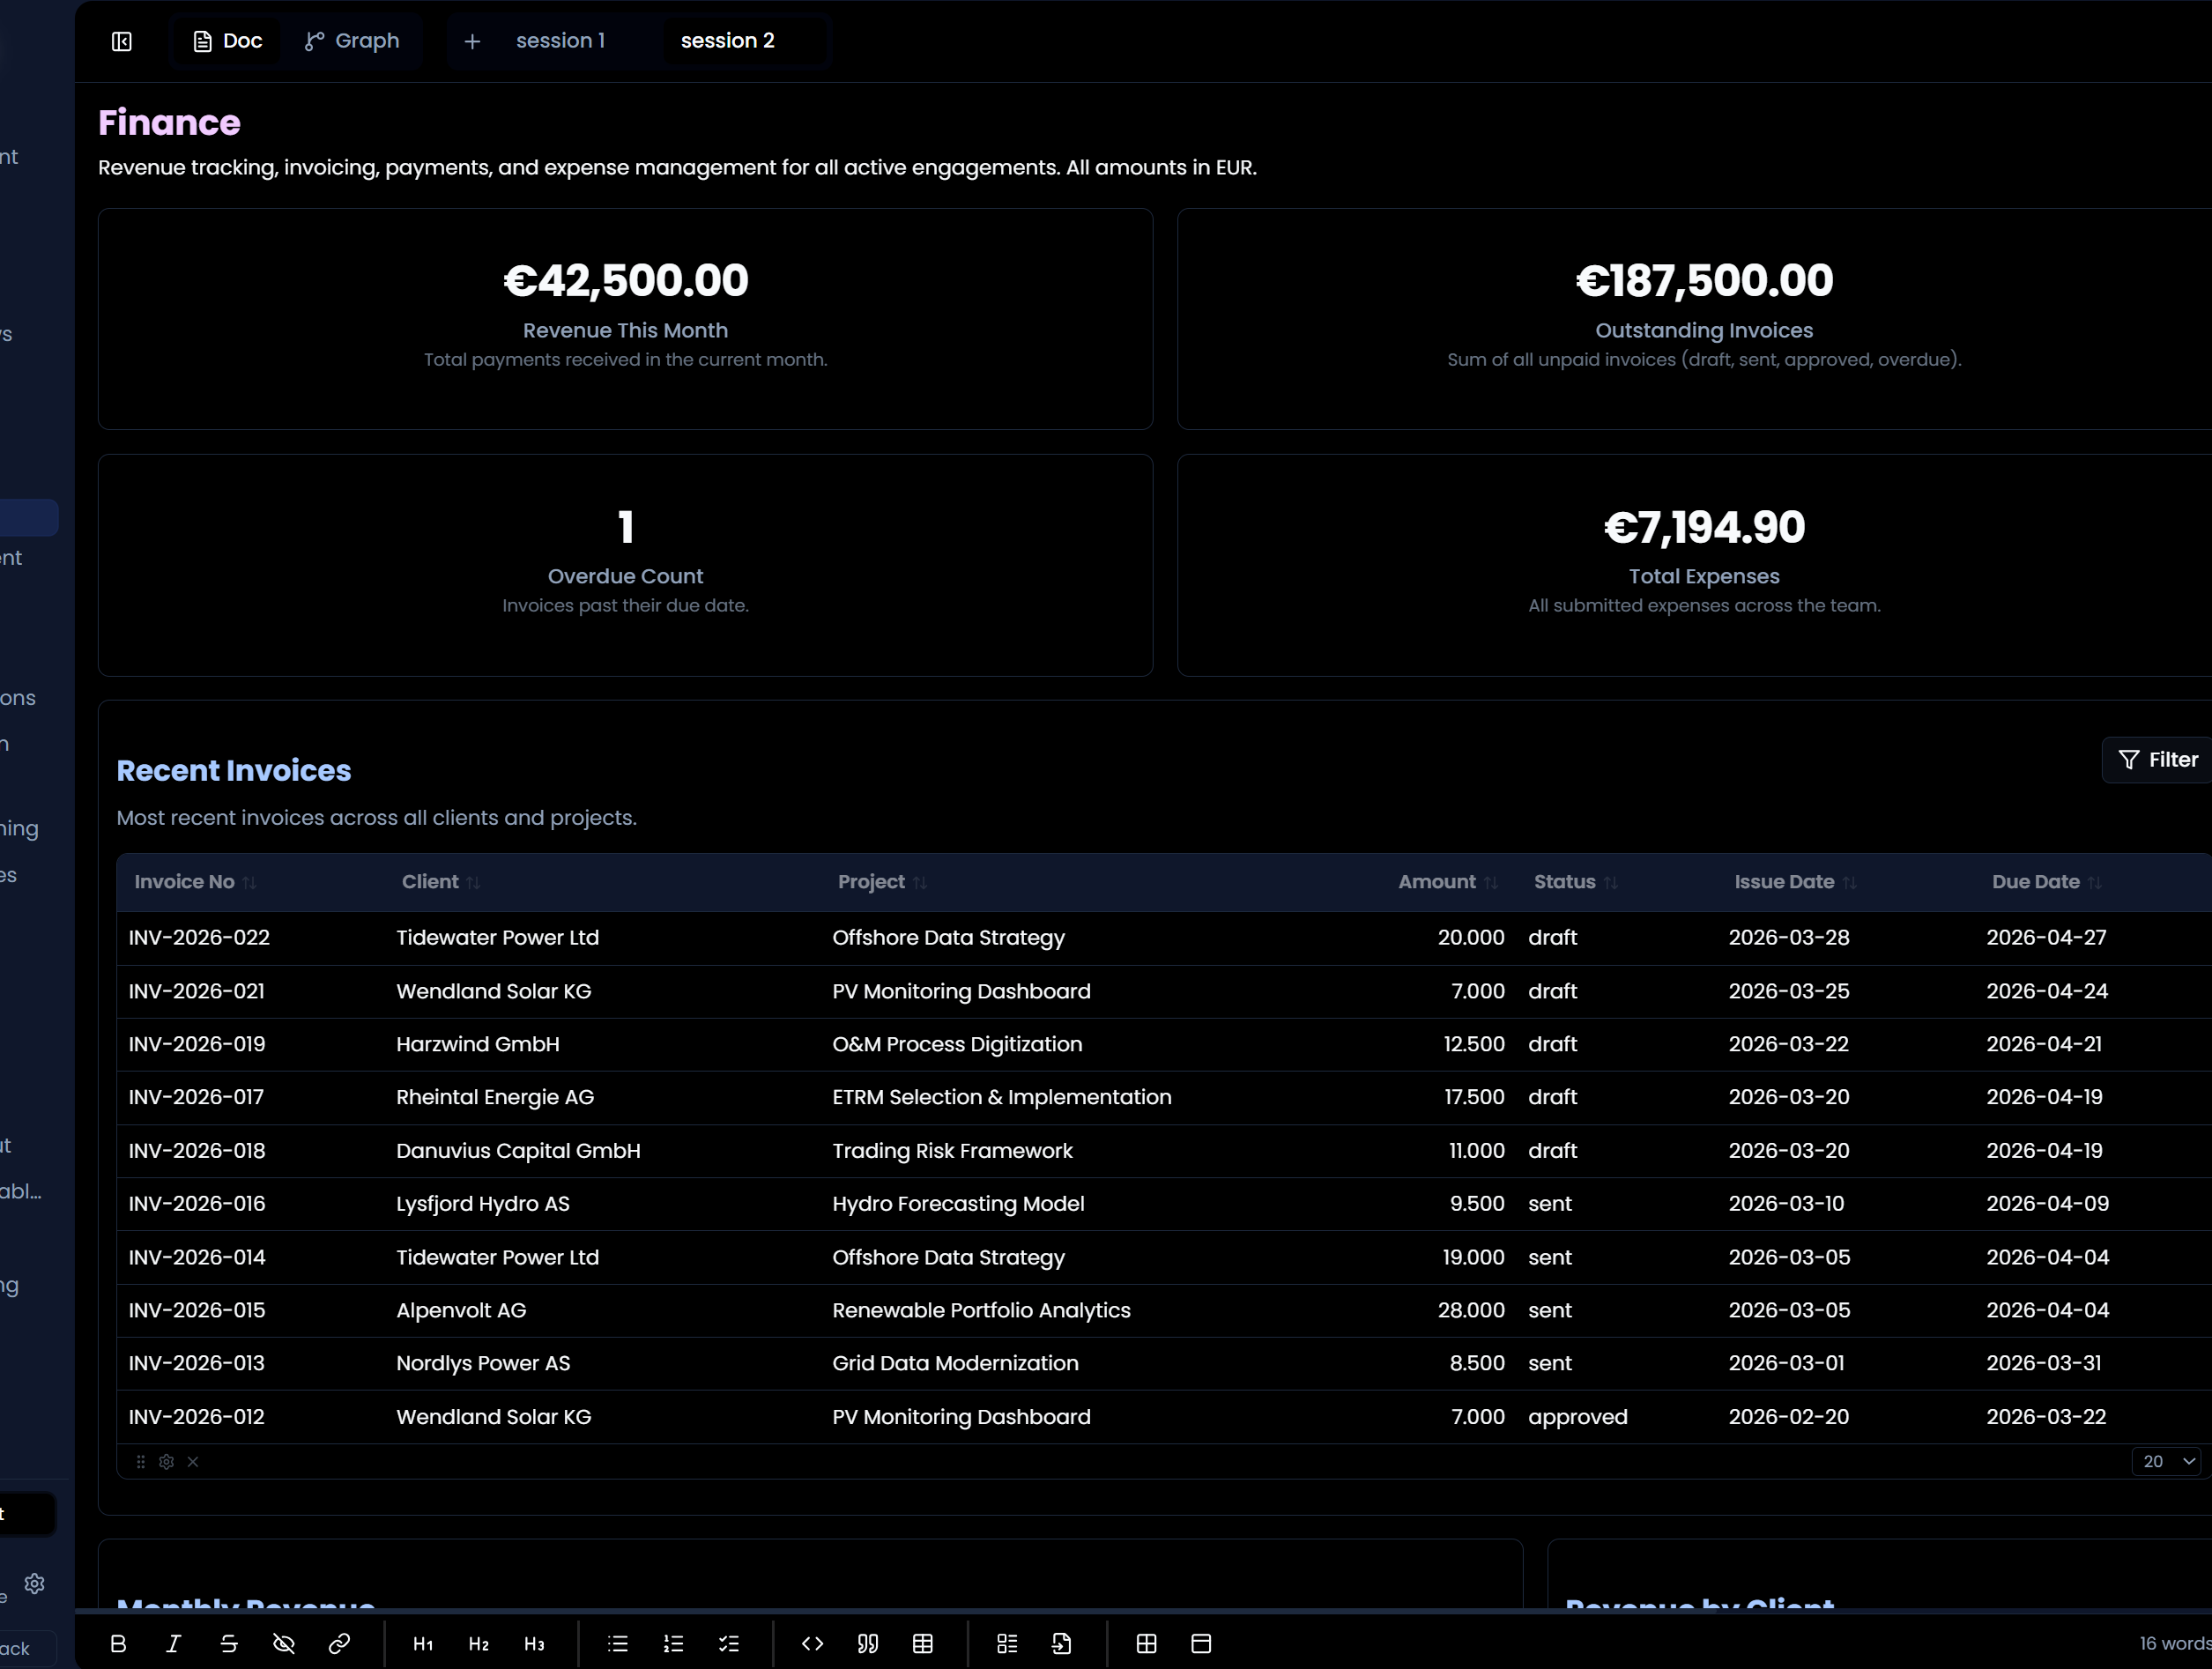Select the strikethrough formatting icon

click(x=229, y=1643)
